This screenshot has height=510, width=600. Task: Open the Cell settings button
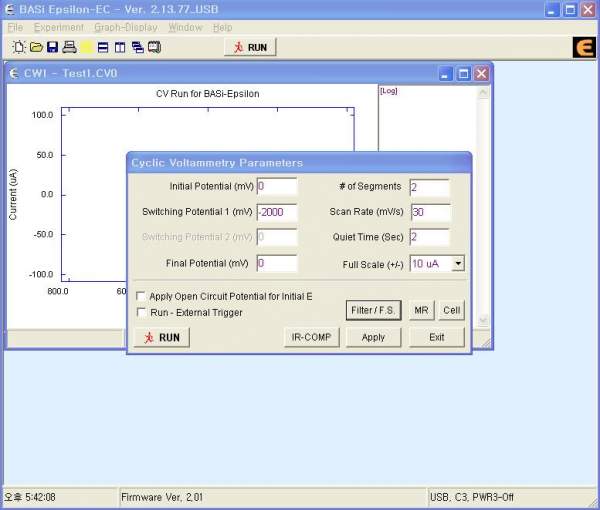tap(452, 310)
